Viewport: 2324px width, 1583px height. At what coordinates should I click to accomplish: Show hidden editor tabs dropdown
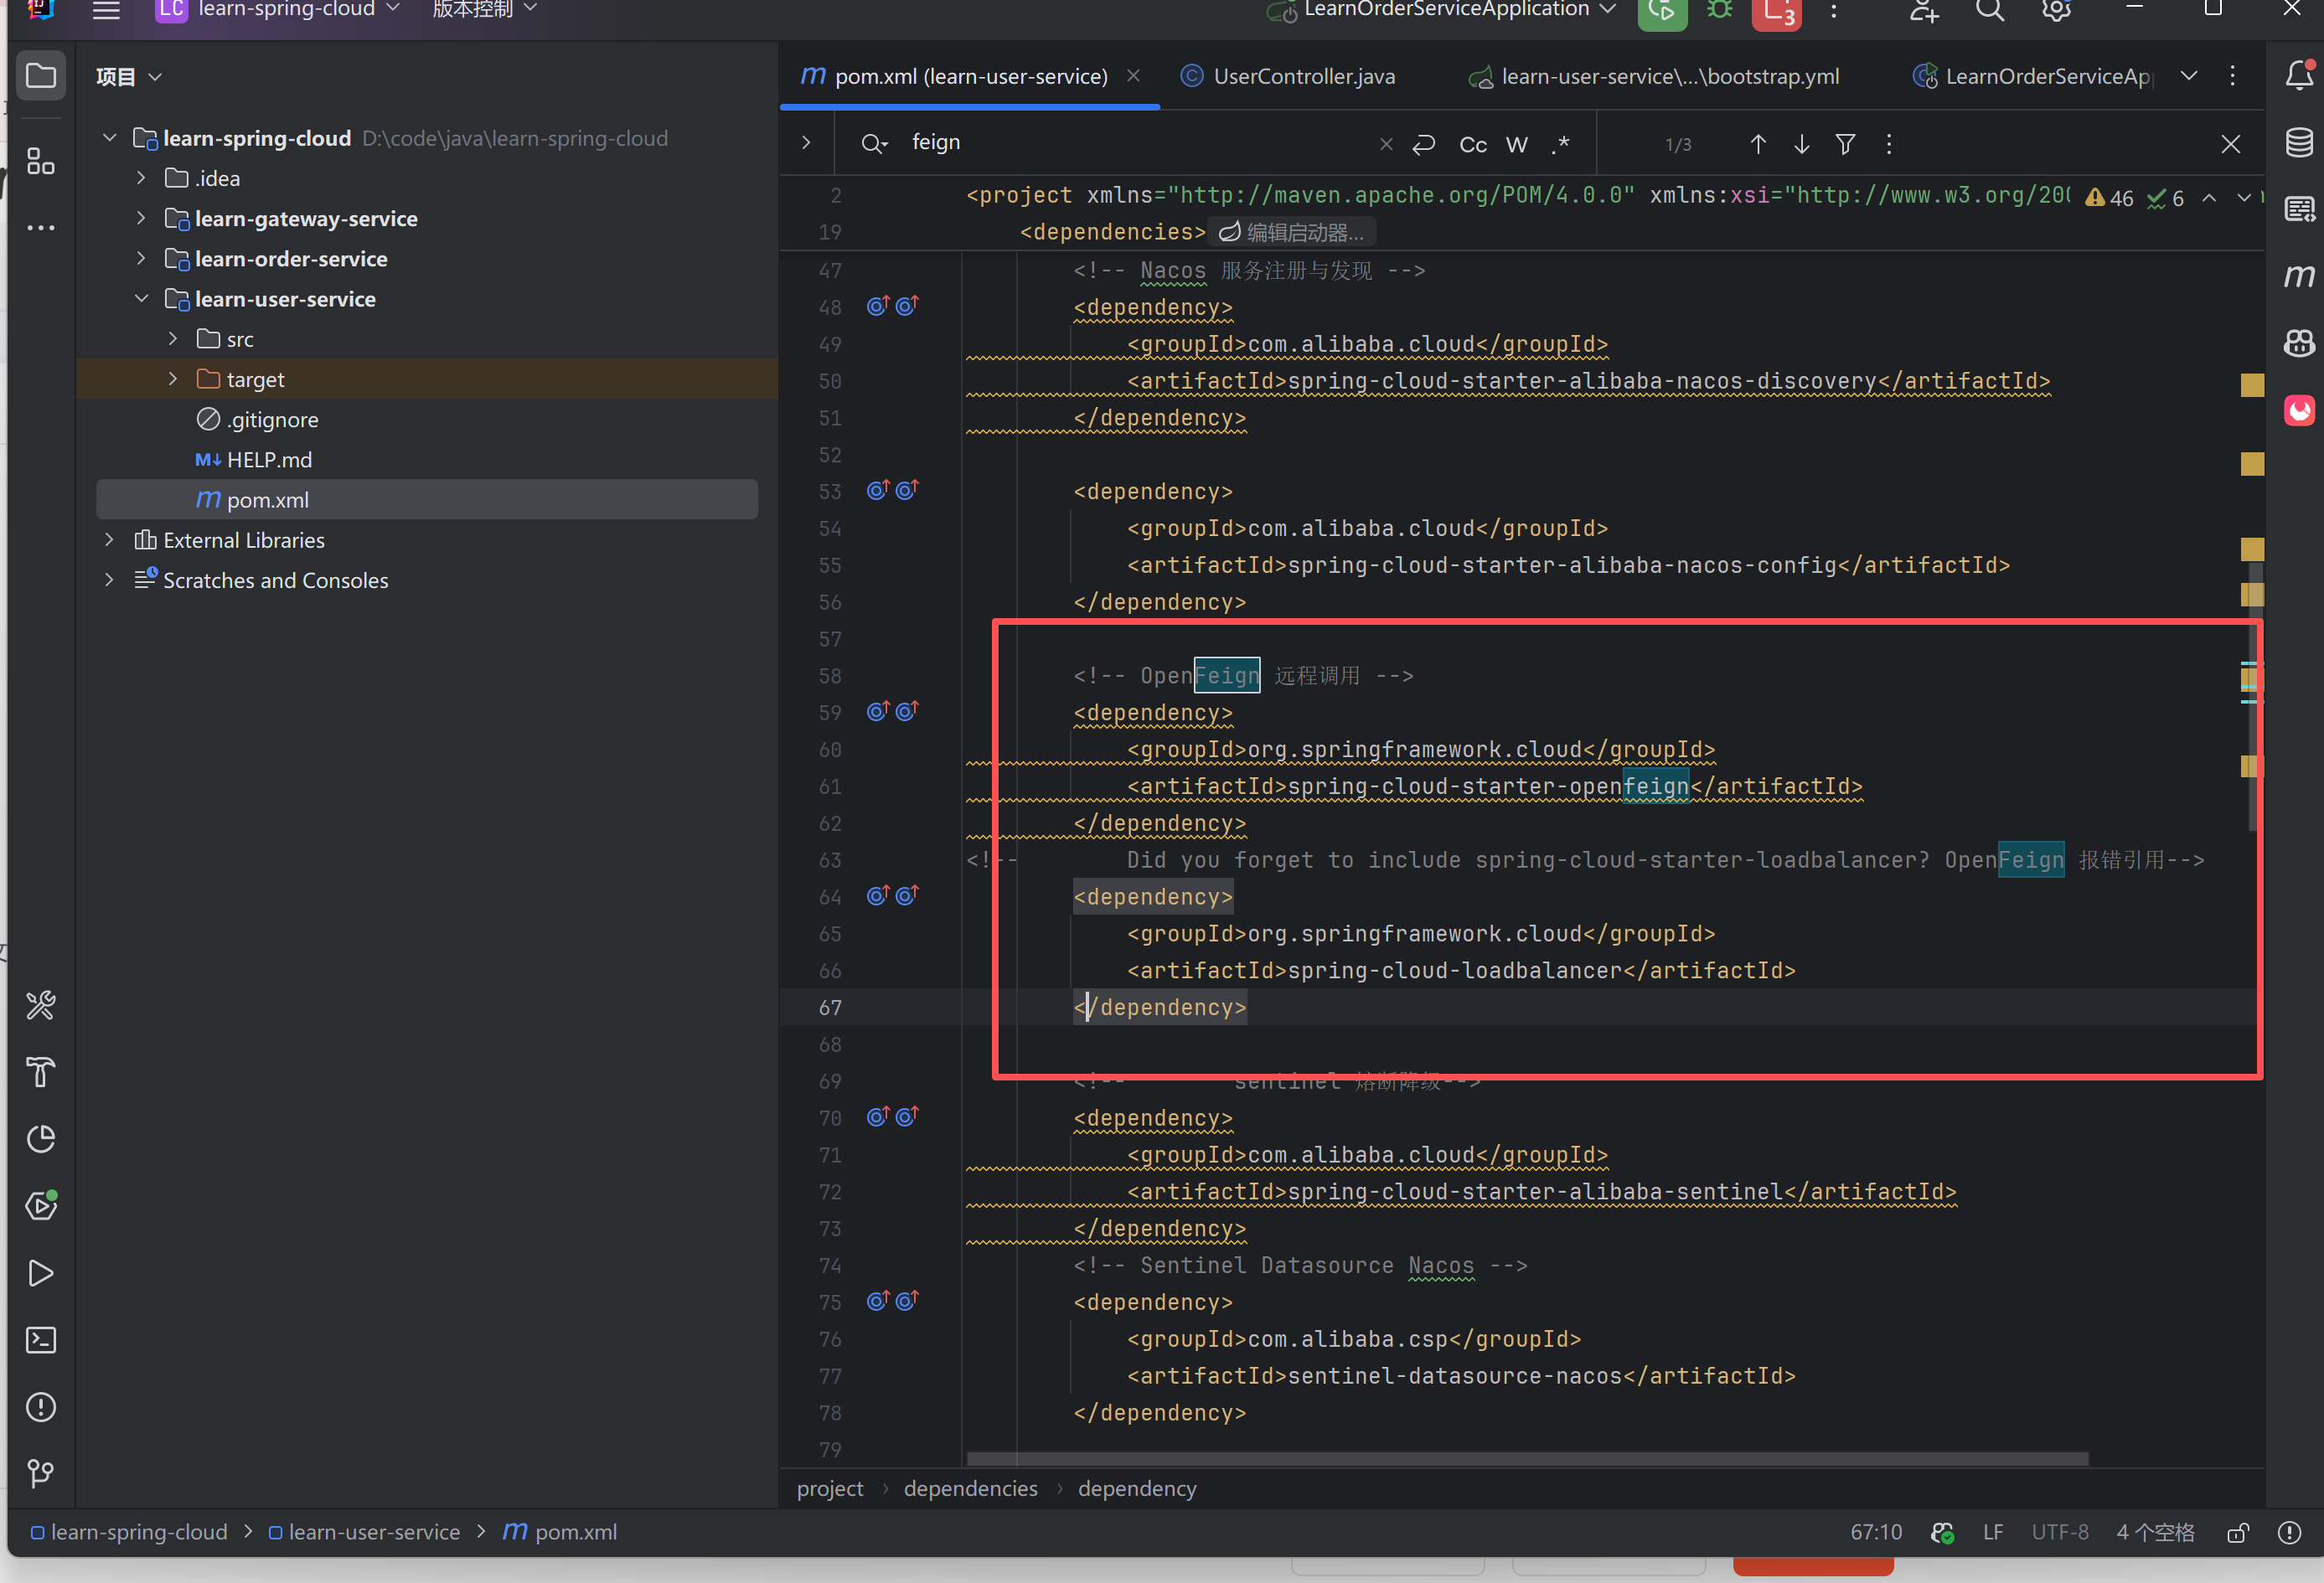tap(2189, 76)
